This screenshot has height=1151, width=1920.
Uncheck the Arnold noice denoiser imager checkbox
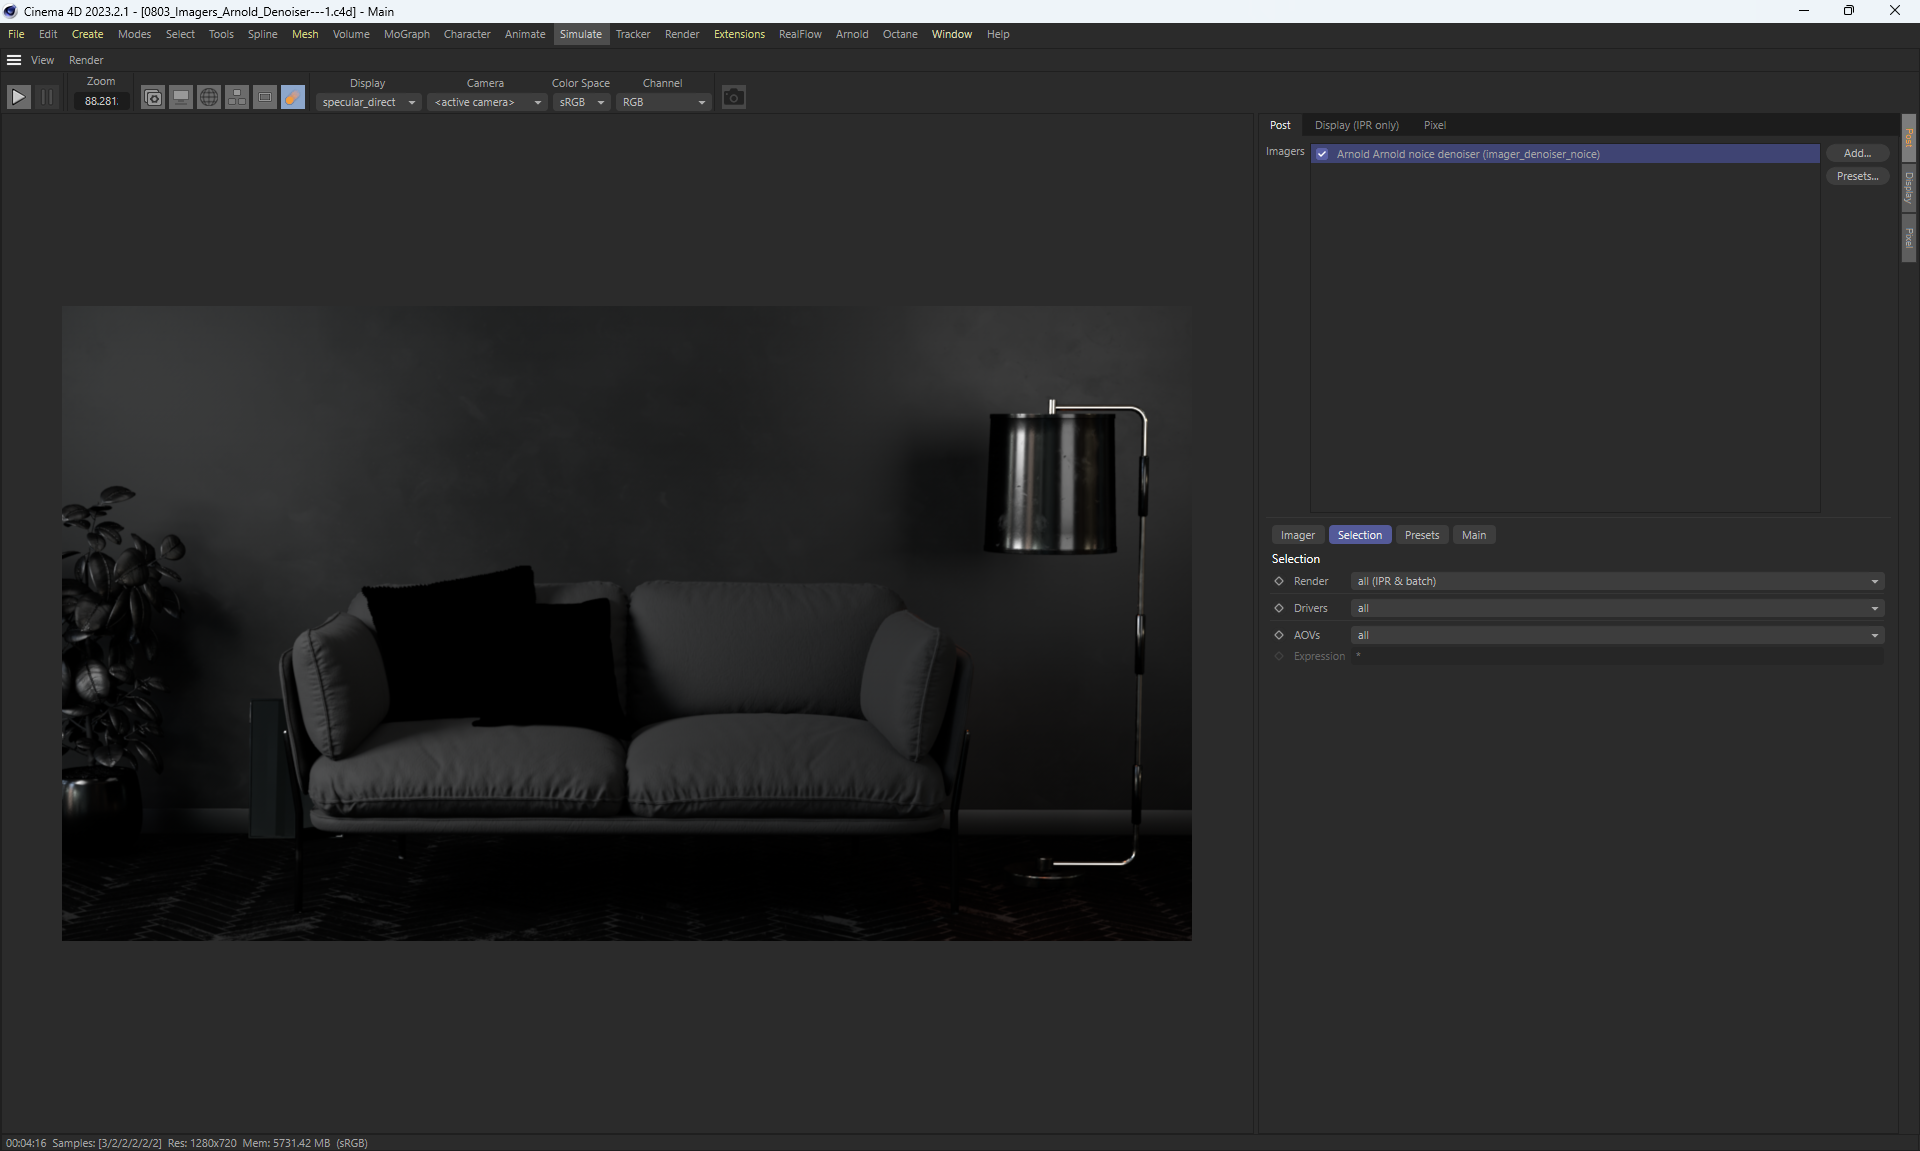tap(1322, 154)
